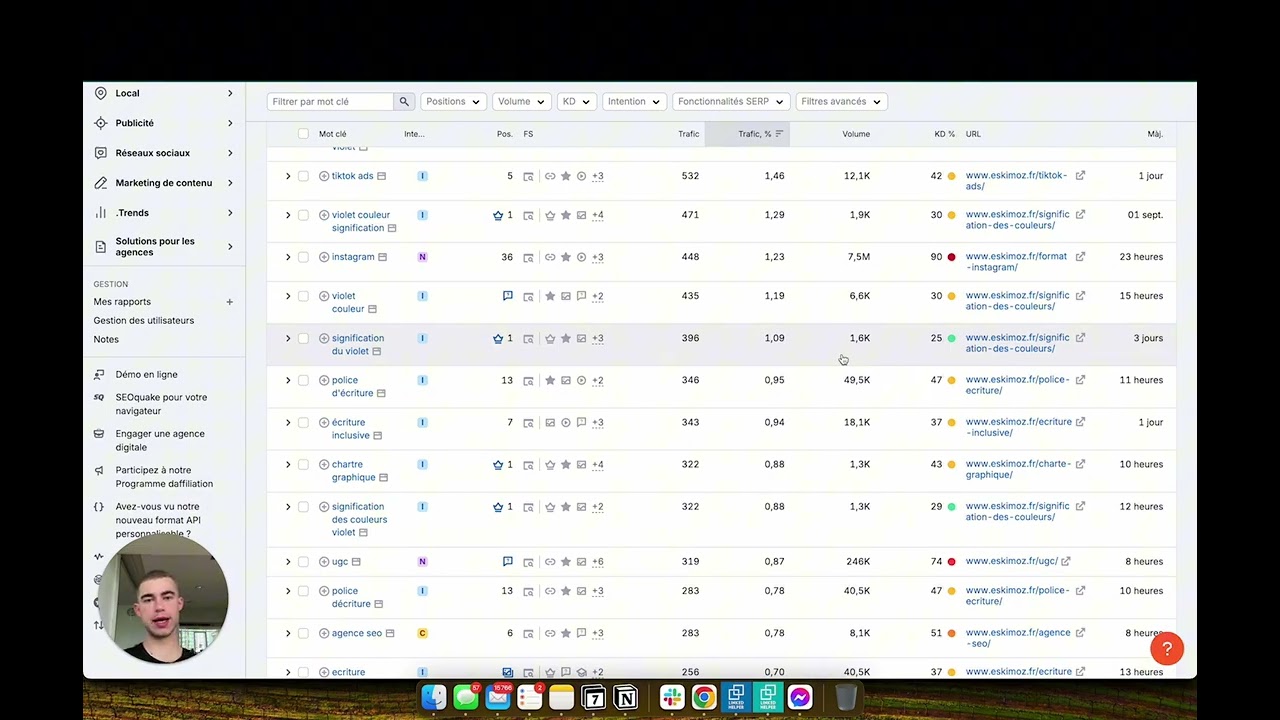Open external link icon for format-instagram URL
The image size is (1280, 720).
click(1080, 257)
